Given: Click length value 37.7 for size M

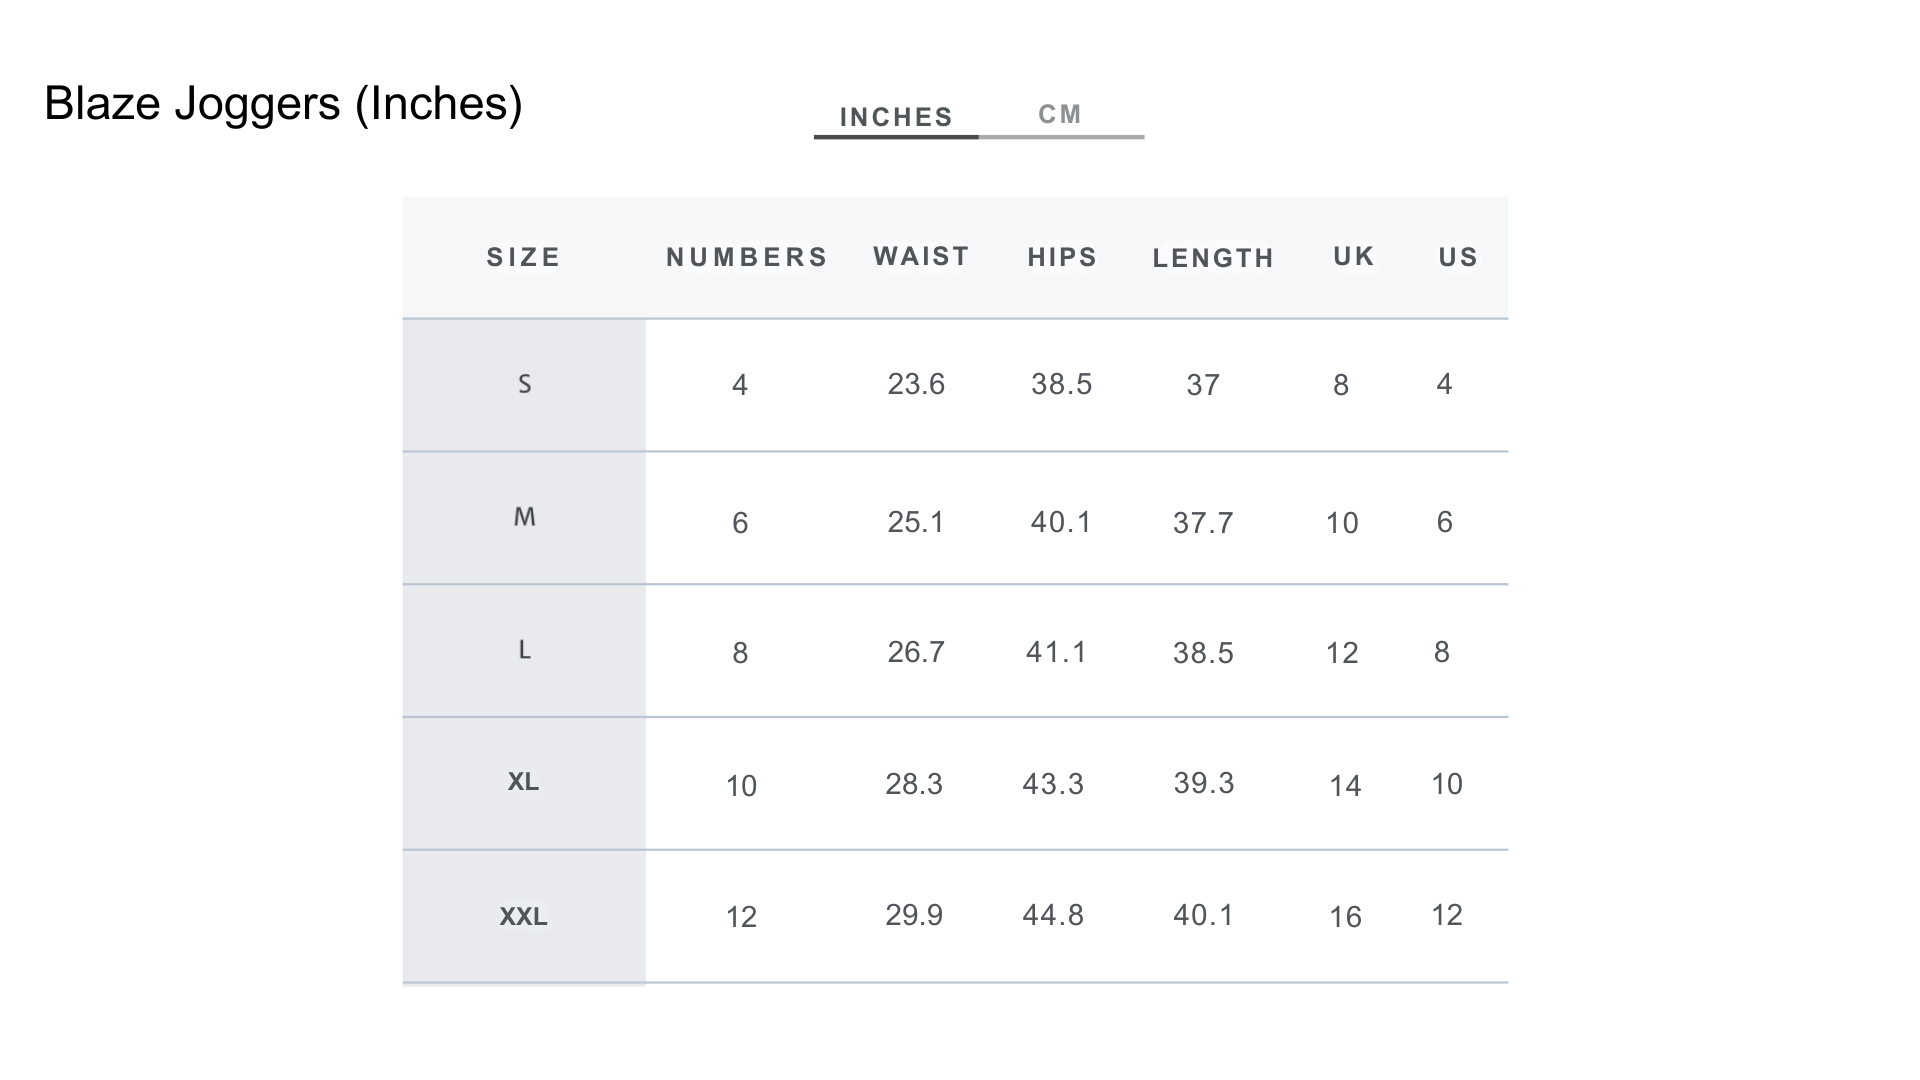Looking at the screenshot, I should [1203, 523].
